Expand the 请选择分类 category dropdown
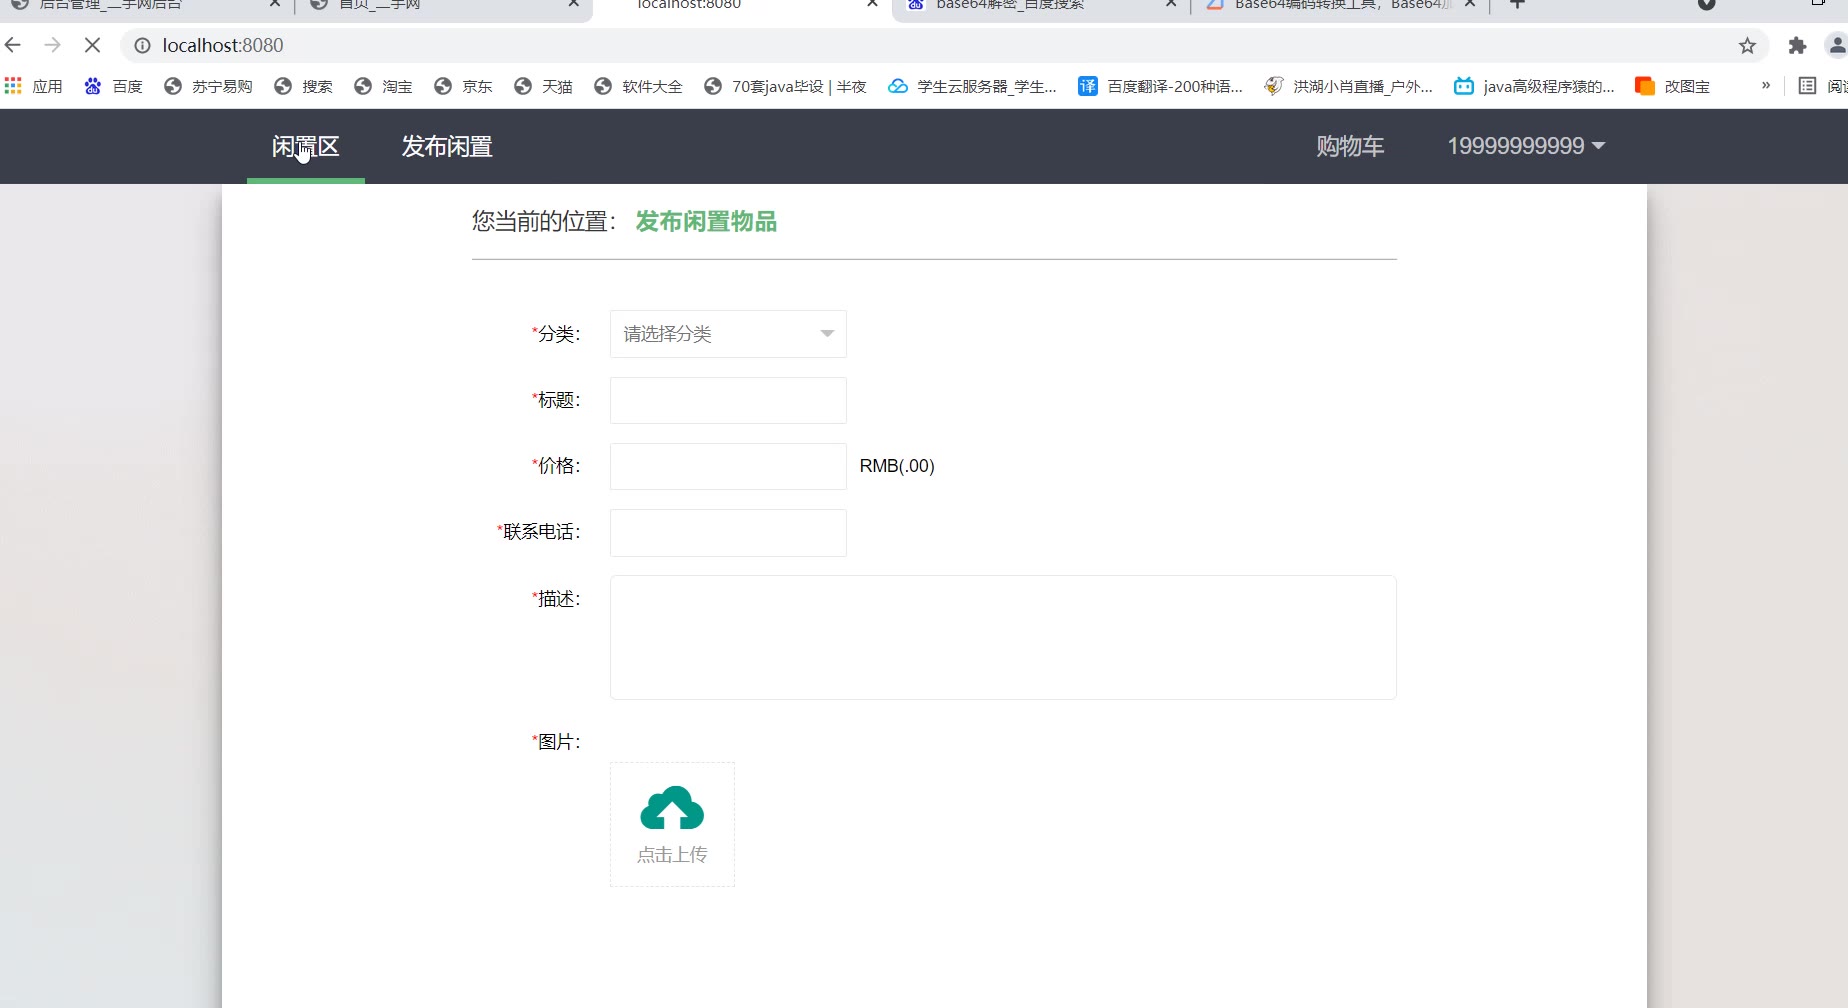The height and width of the screenshot is (1008, 1848). pos(728,334)
